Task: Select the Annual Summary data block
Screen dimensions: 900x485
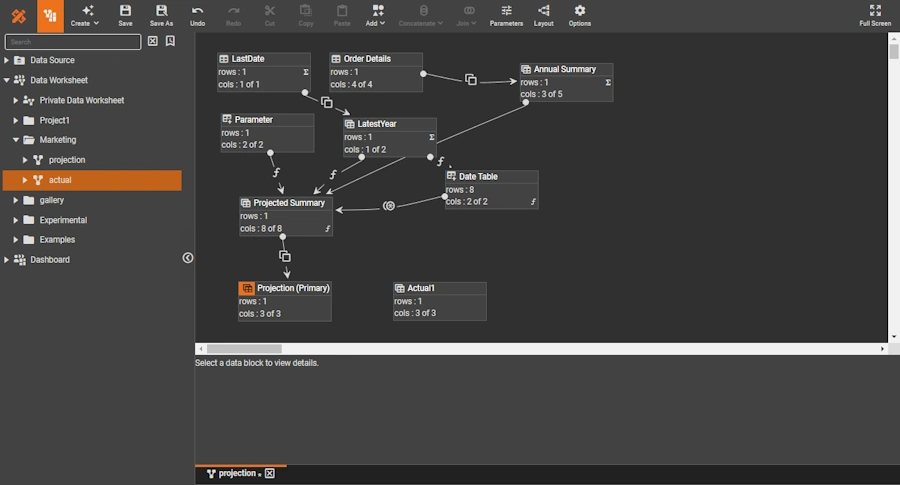Action: pos(565,70)
